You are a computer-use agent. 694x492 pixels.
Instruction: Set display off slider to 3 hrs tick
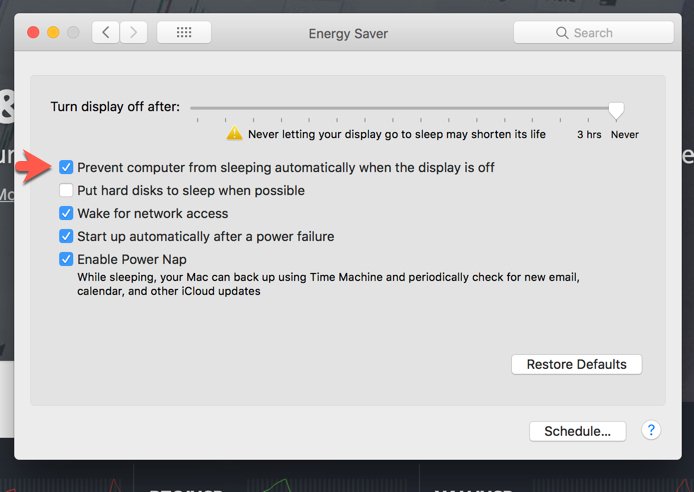[588, 120]
